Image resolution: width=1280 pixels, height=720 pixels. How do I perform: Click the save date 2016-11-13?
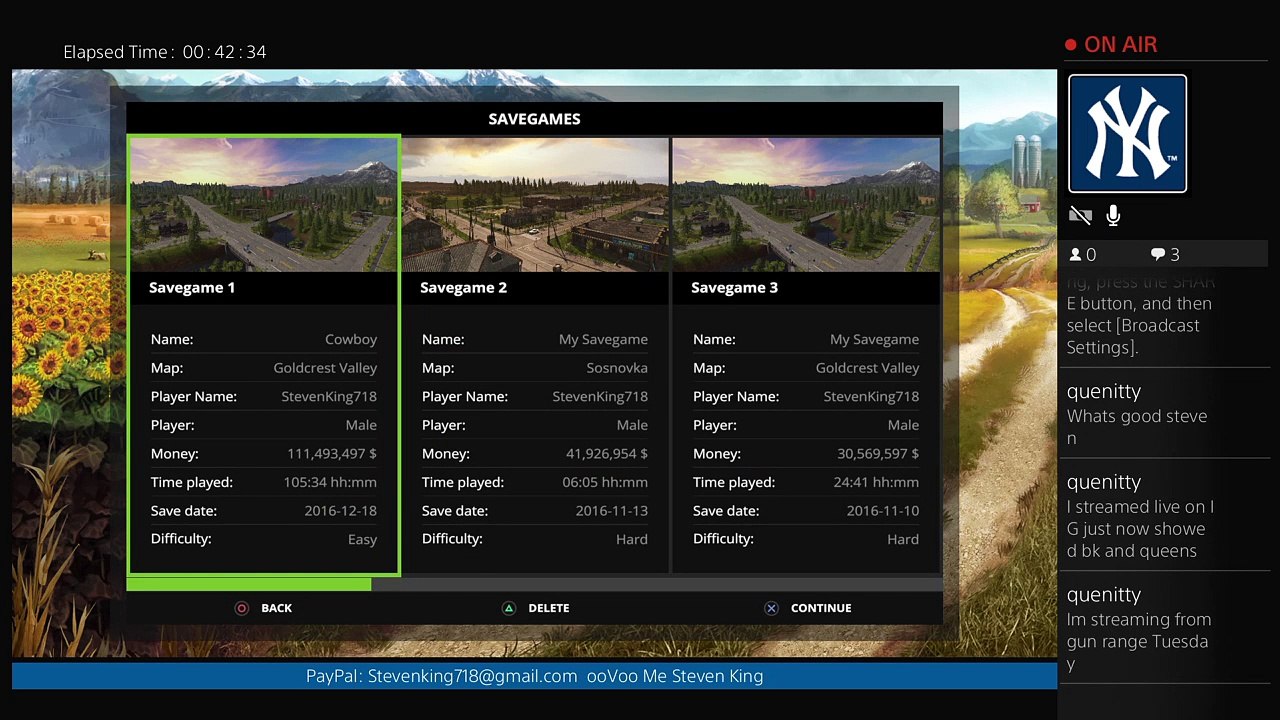(612, 511)
